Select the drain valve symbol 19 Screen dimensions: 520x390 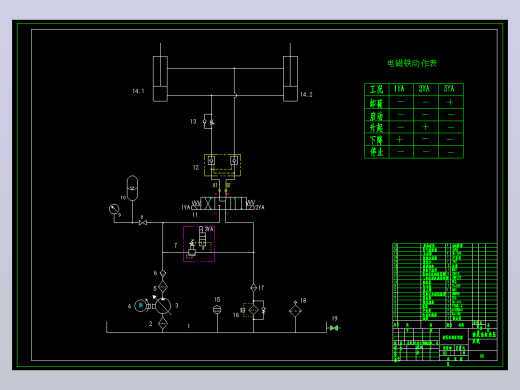334,328
